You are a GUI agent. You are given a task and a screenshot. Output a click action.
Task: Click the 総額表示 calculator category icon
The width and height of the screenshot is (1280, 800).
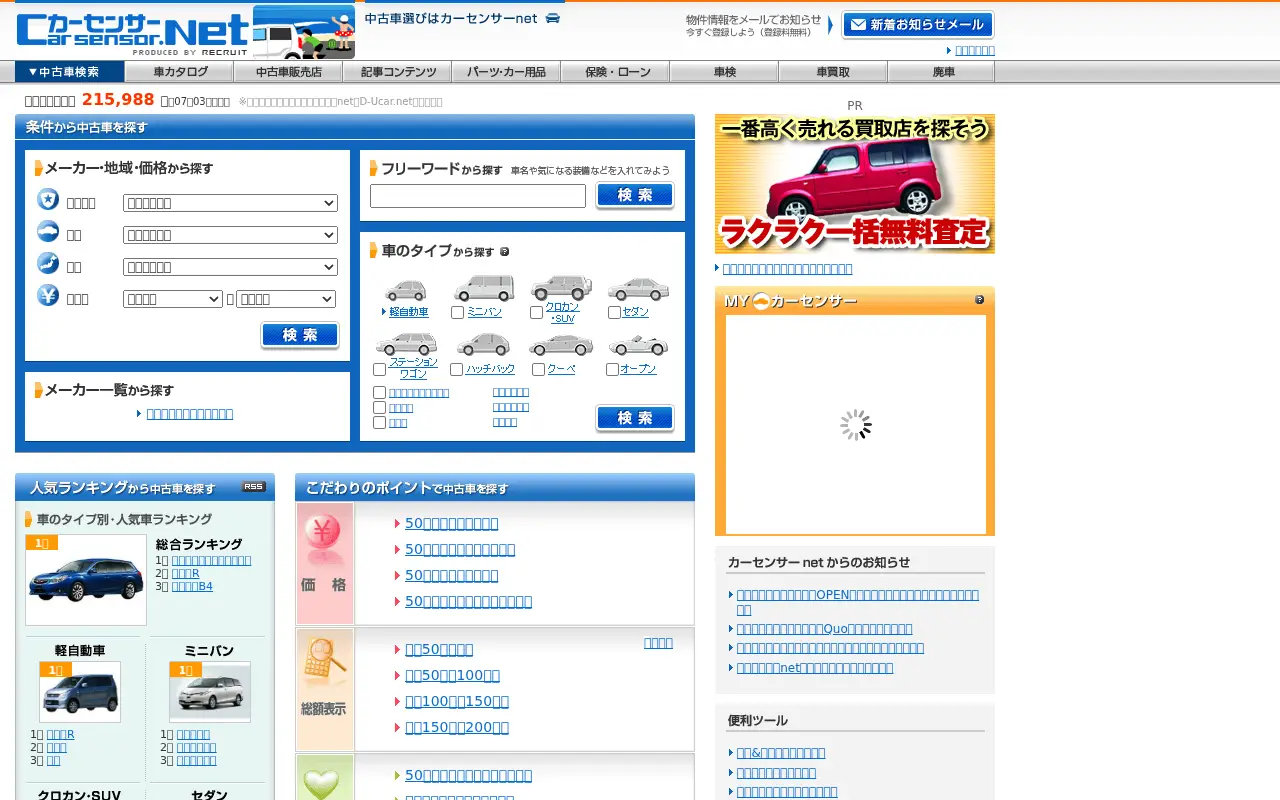[325, 690]
